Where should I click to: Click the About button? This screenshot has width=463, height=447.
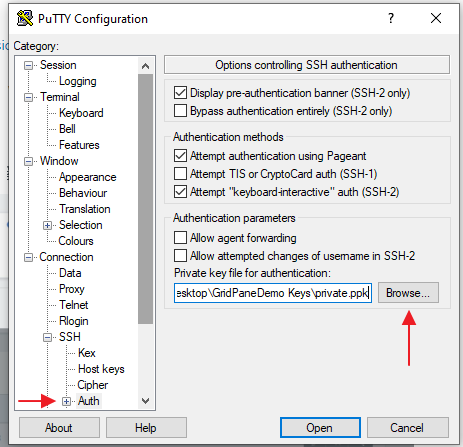coord(59,428)
